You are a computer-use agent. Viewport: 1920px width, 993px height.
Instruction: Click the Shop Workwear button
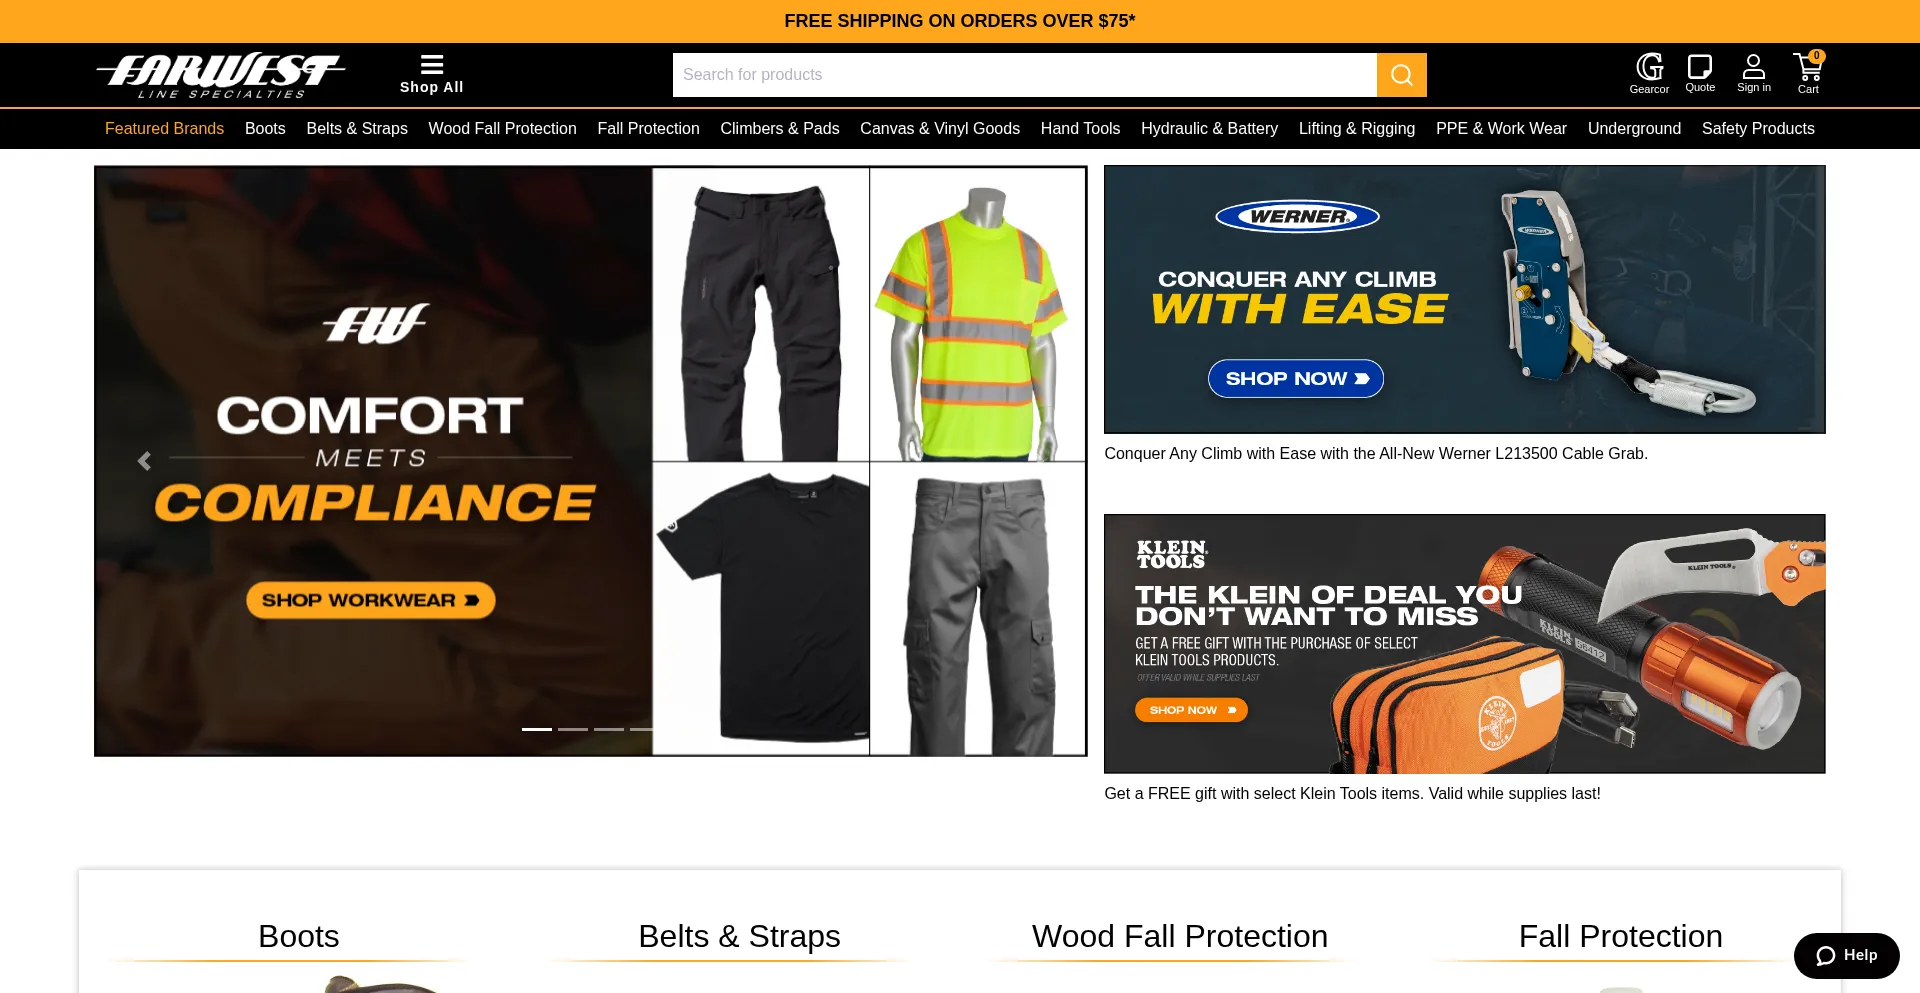[x=371, y=600]
